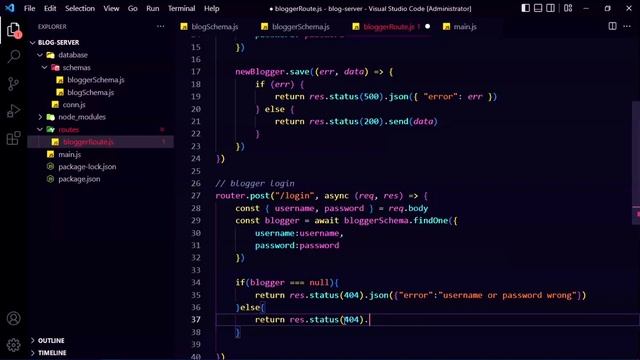
Task: Expand the OUTLINE section
Action: (x=51, y=340)
